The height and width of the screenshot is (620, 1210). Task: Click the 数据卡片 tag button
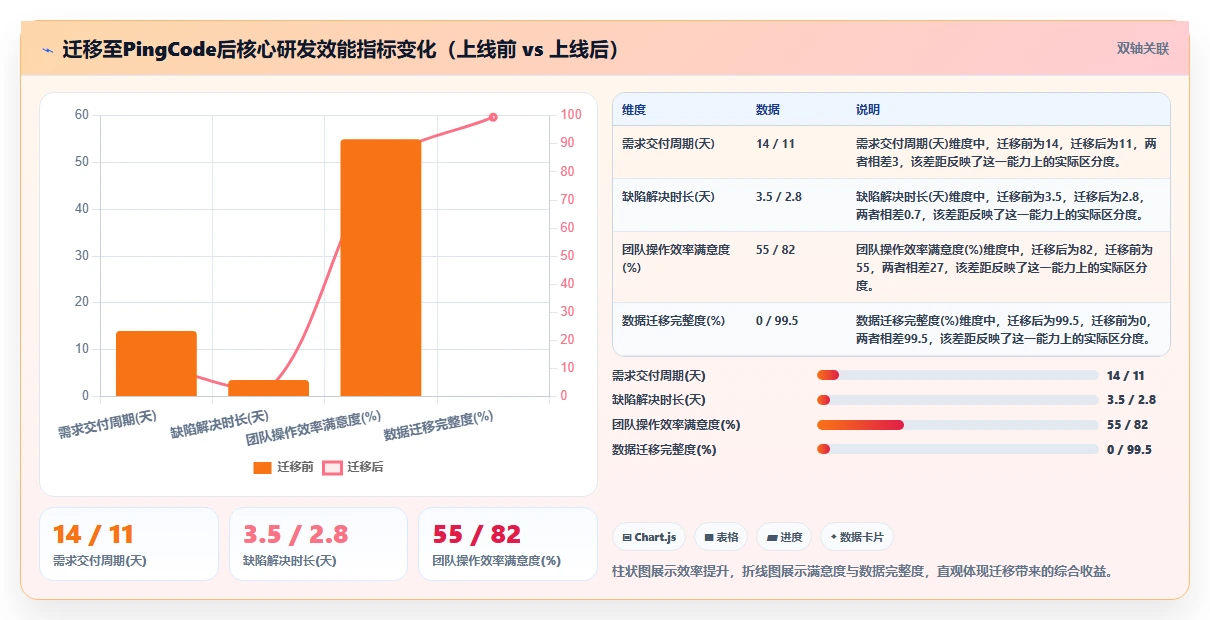click(857, 537)
